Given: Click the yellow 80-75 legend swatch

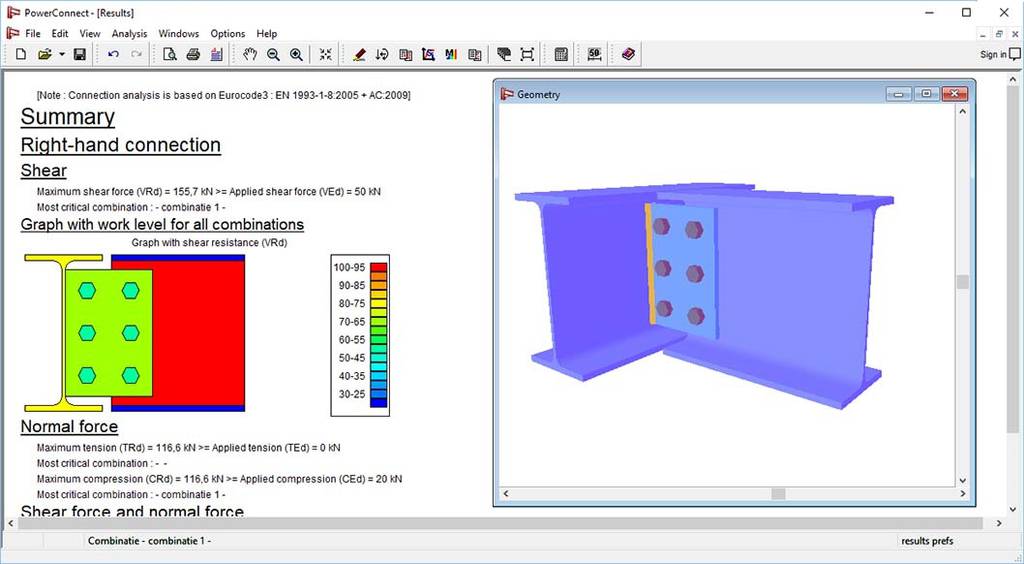Looking at the screenshot, I should coord(379,304).
